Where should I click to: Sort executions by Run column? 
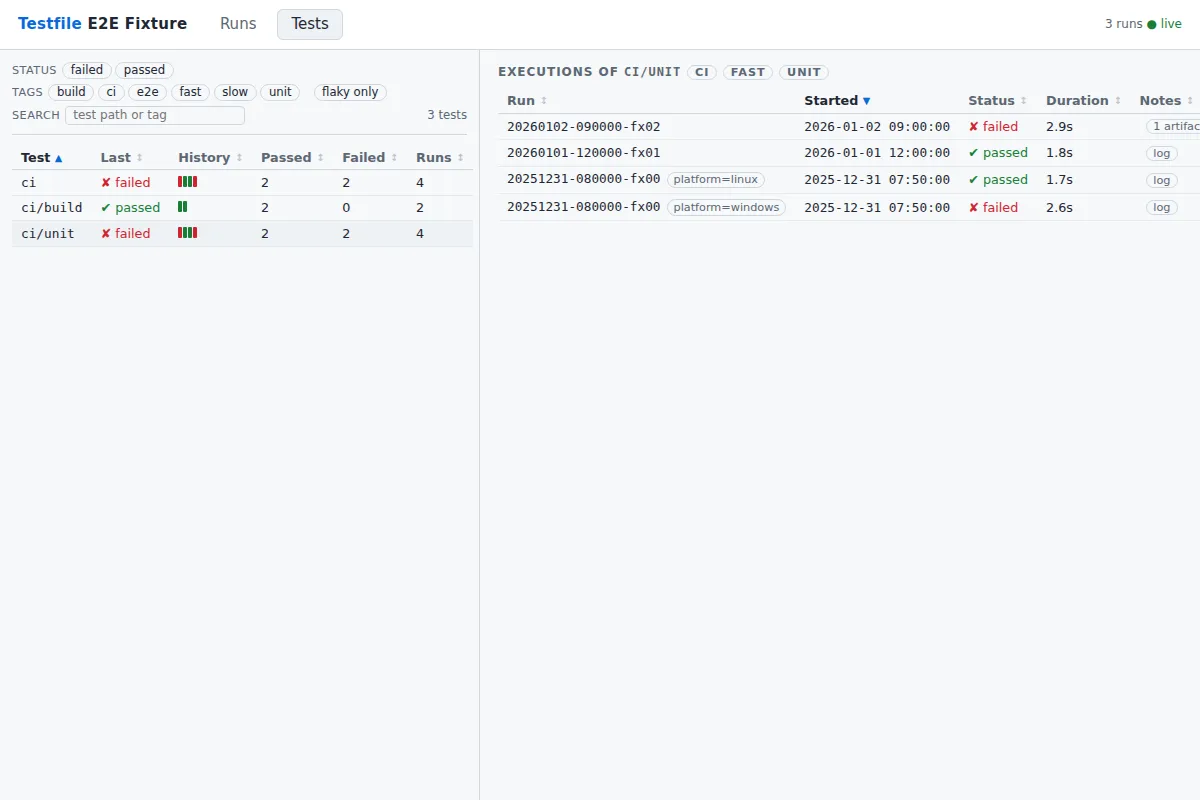(x=527, y=101)
